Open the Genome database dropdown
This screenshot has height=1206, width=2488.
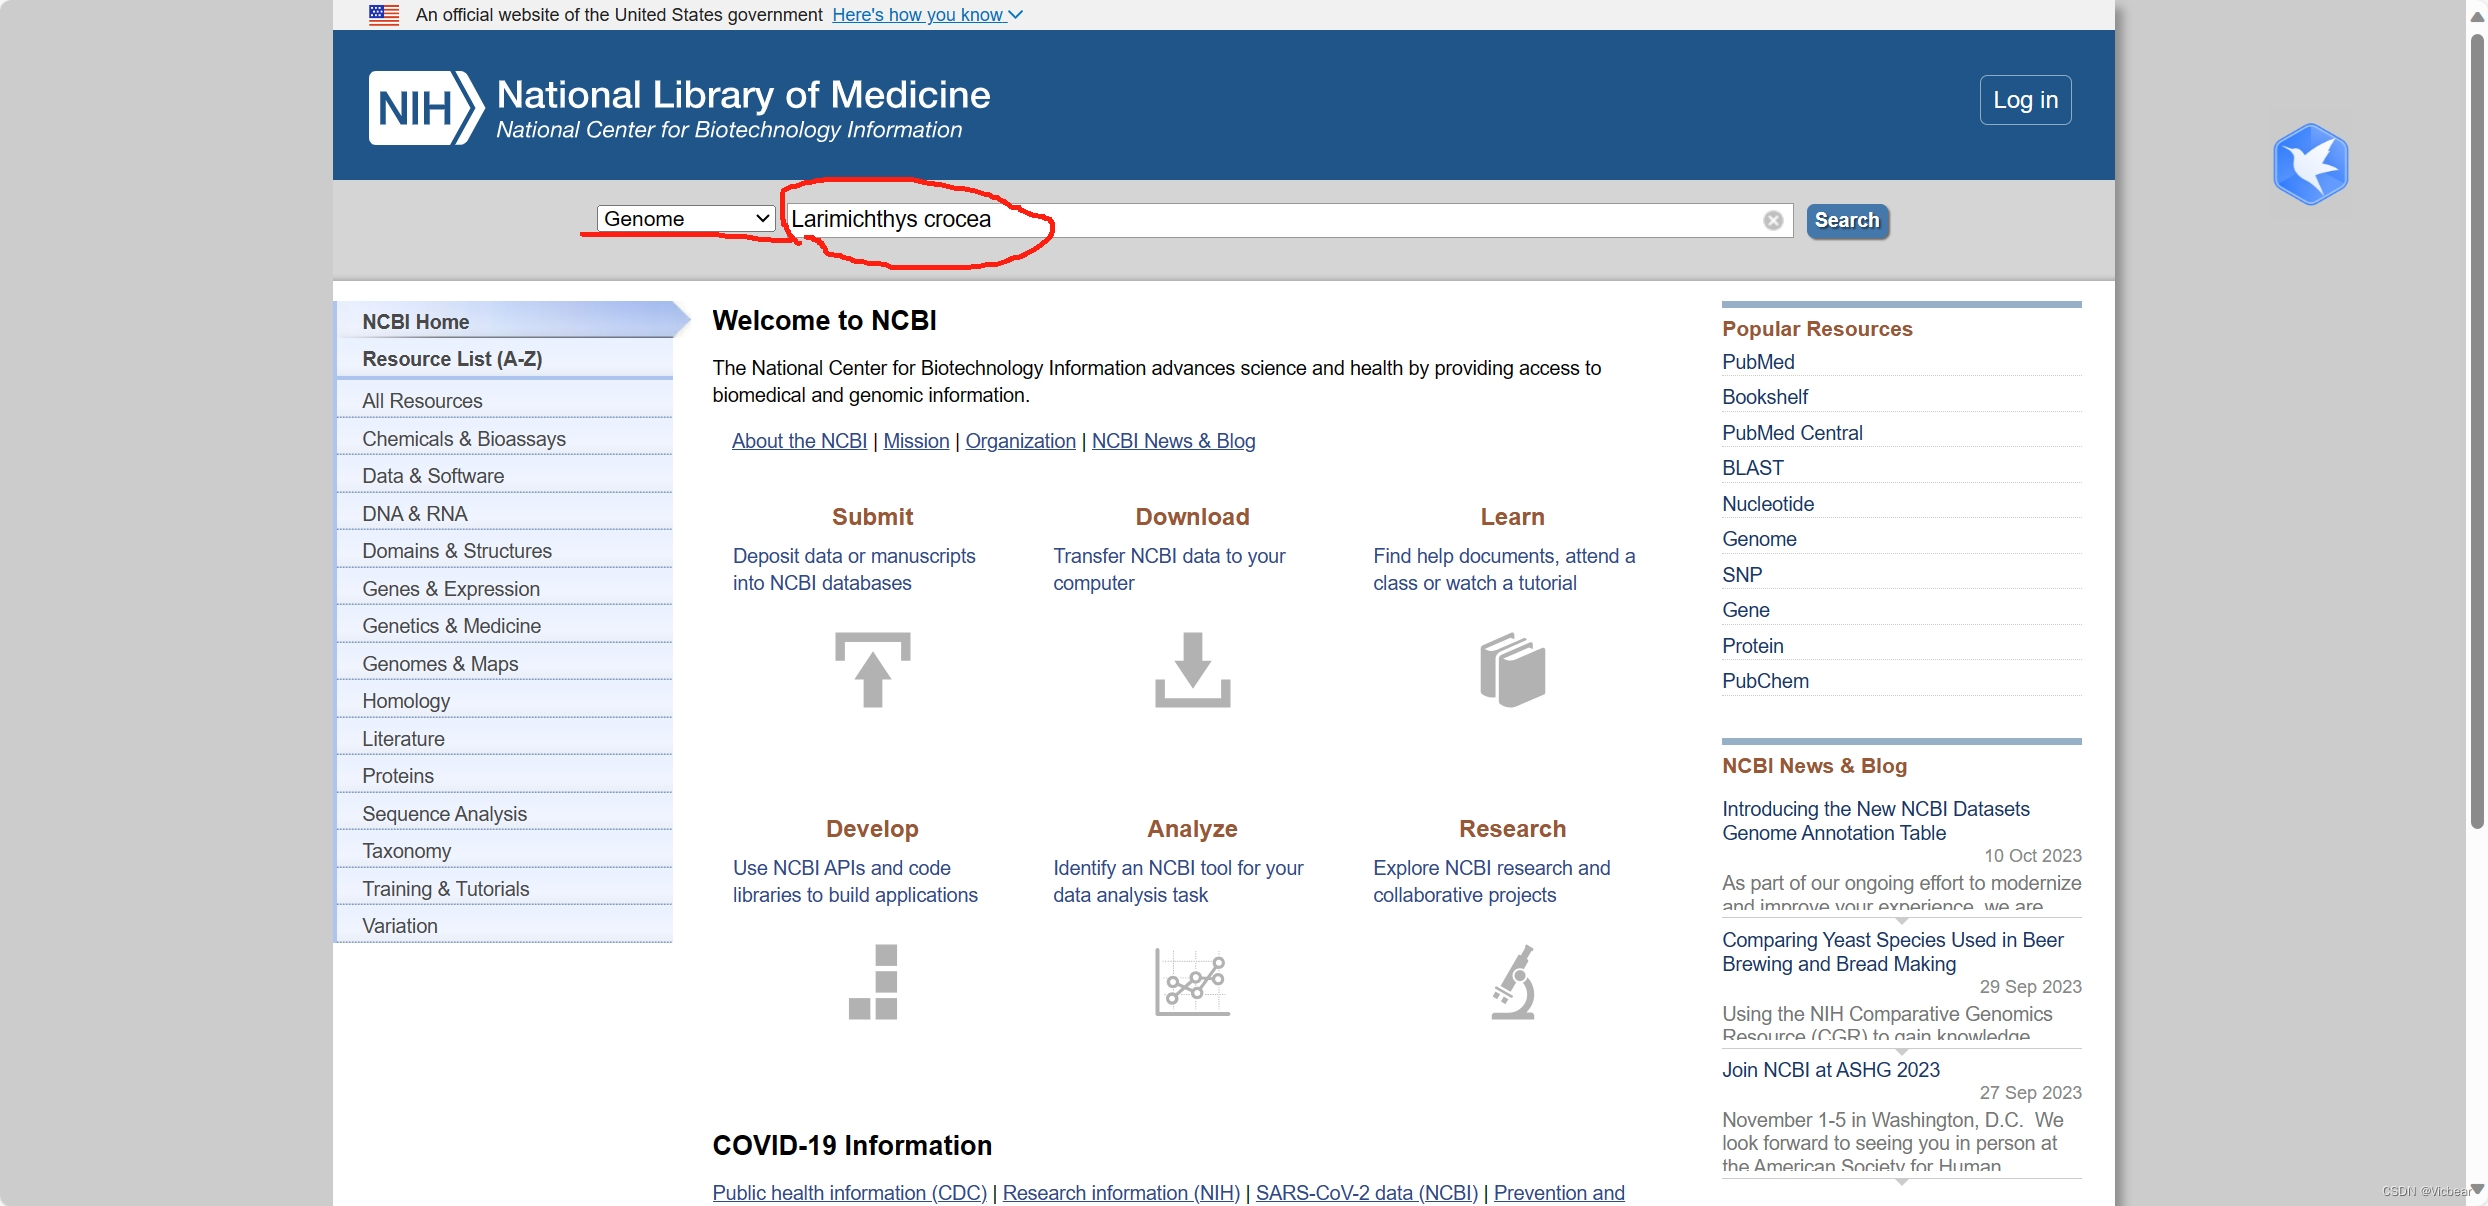(x=686, y=219)
